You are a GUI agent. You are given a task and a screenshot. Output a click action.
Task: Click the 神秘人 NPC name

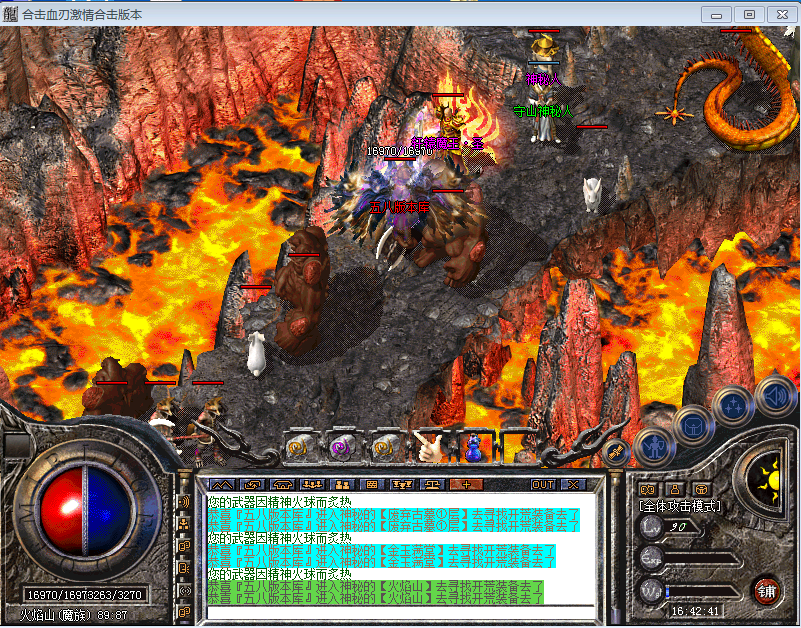[x=543, y=79]
